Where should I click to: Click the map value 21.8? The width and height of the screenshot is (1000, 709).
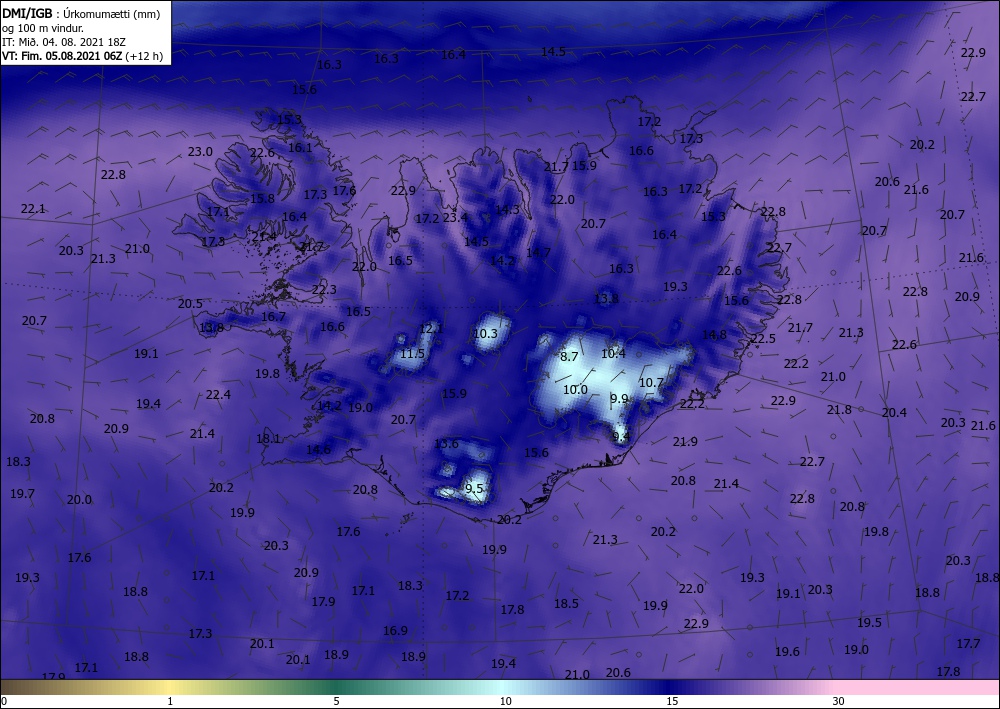839,410
